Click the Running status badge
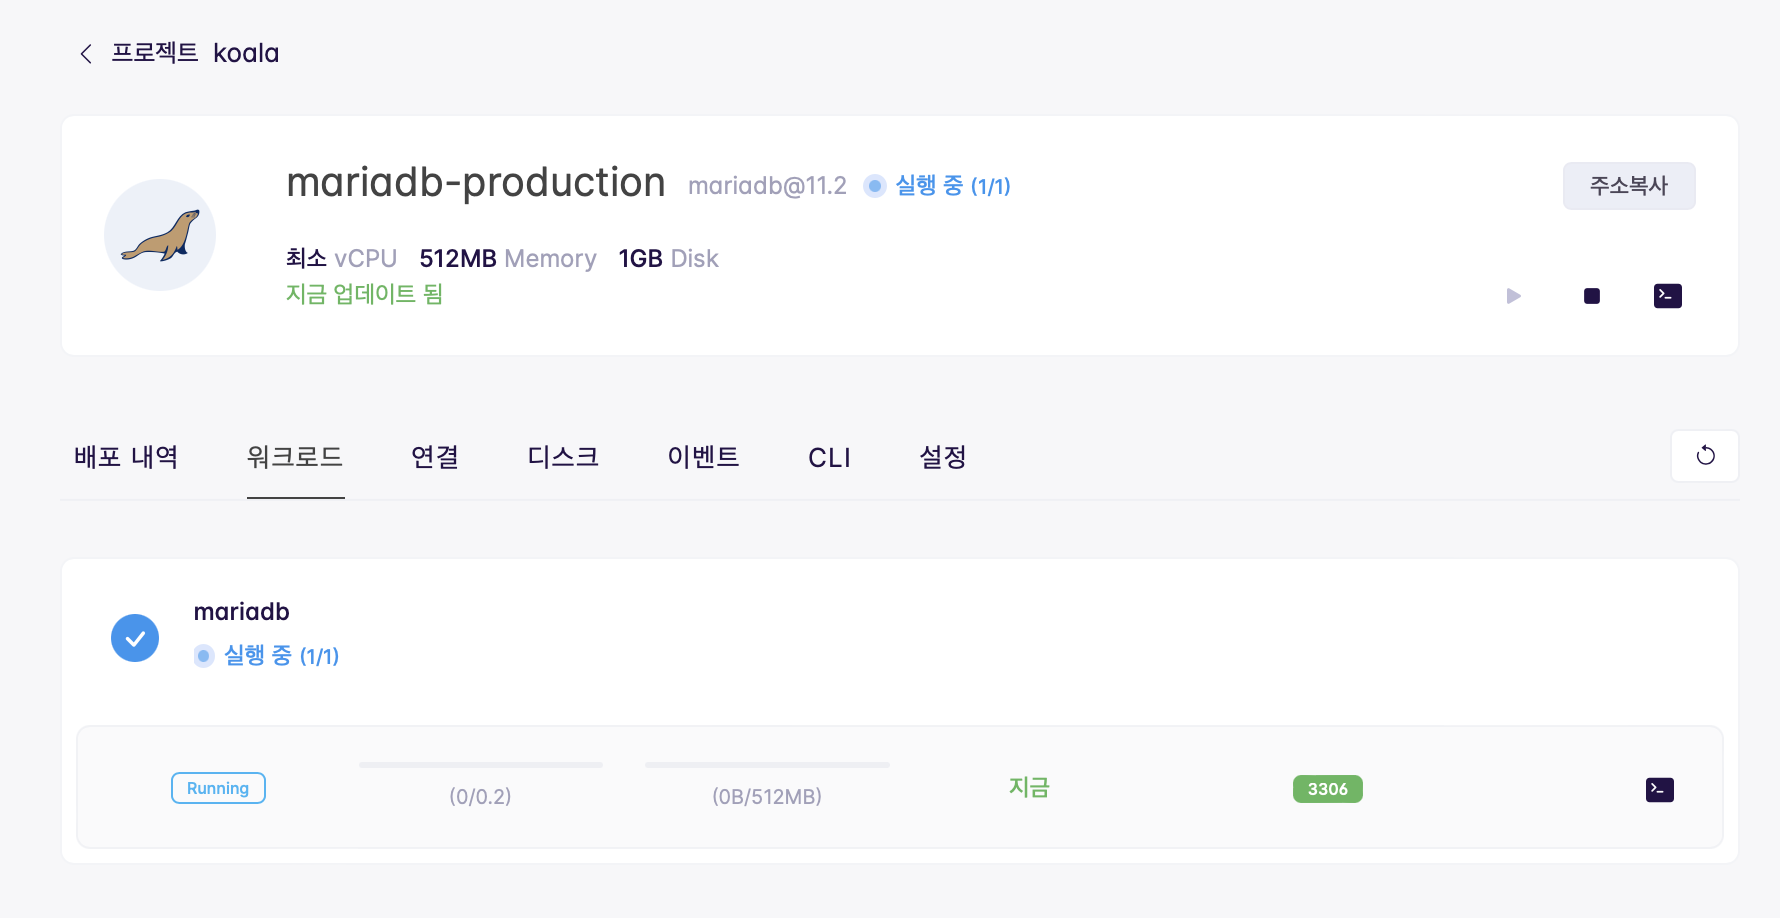The width and height of the screenshot is (1780, 918). click(218, 788)
